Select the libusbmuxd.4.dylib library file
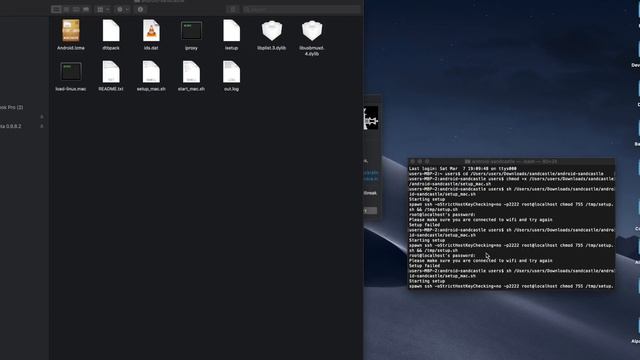 (x=312, y=31)
